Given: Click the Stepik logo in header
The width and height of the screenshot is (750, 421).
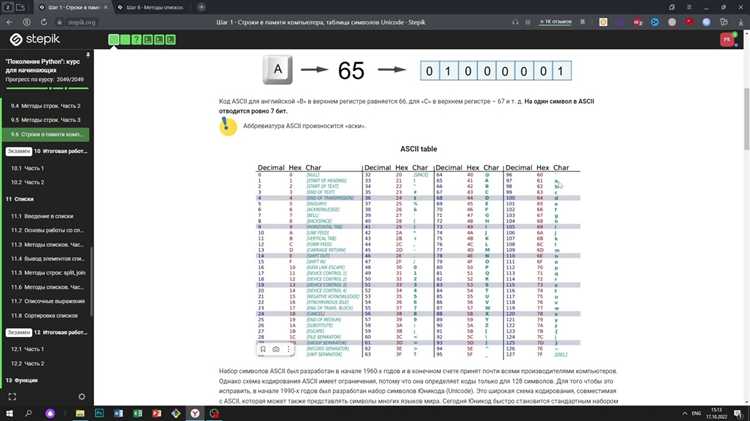Looking at the screenshot, I should (x=40, y=41).
